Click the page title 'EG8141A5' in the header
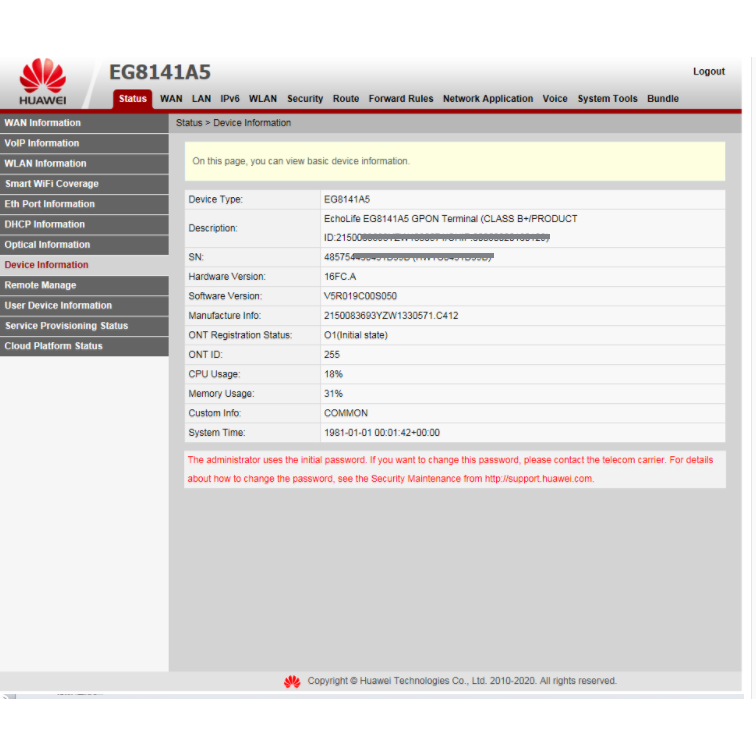 pos(160,72)
